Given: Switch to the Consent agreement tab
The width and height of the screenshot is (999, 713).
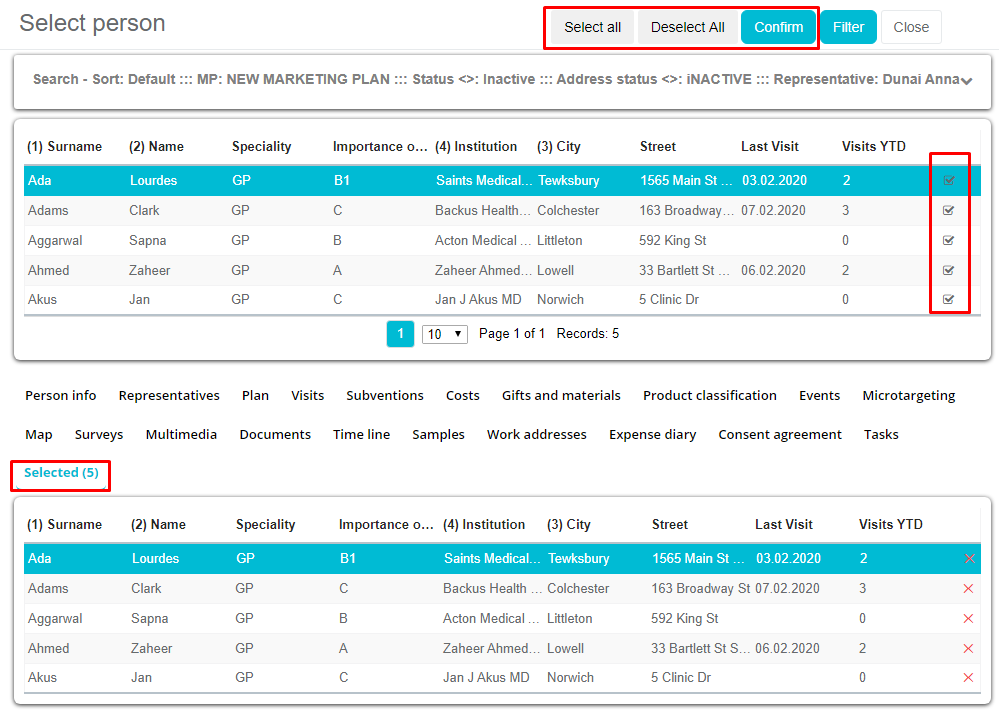Looking at the screenshot, I should pos(780,435).
